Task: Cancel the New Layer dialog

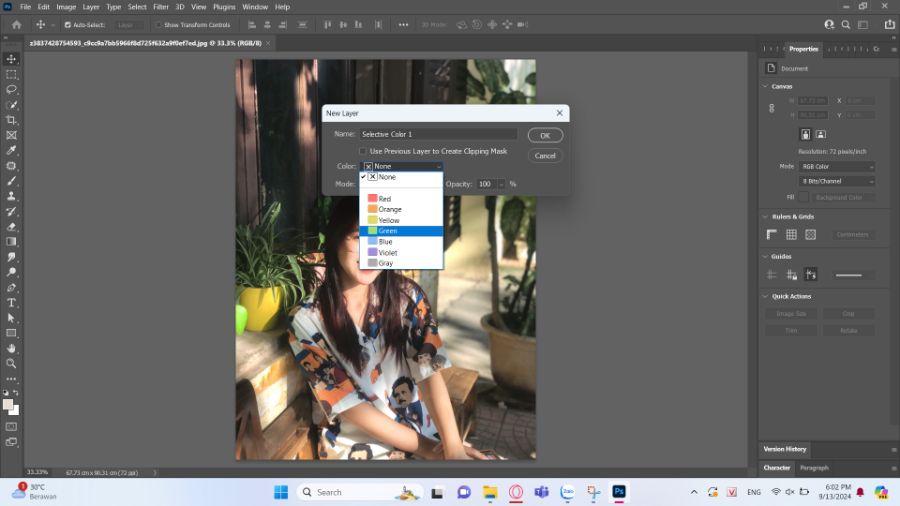Action: [x=545, y=156]
